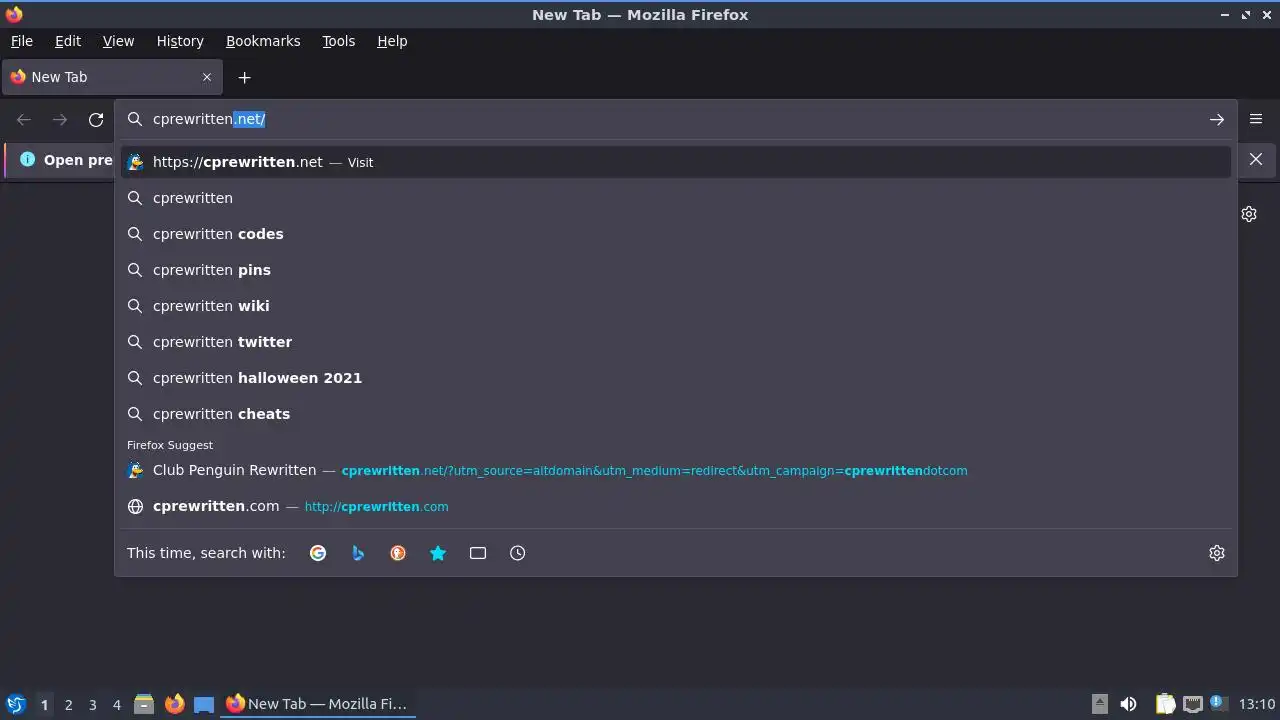Select 'cprewritten cheats' suggestion
The height and width of the screenshot is (720, 1280).
tap(676, 414)
